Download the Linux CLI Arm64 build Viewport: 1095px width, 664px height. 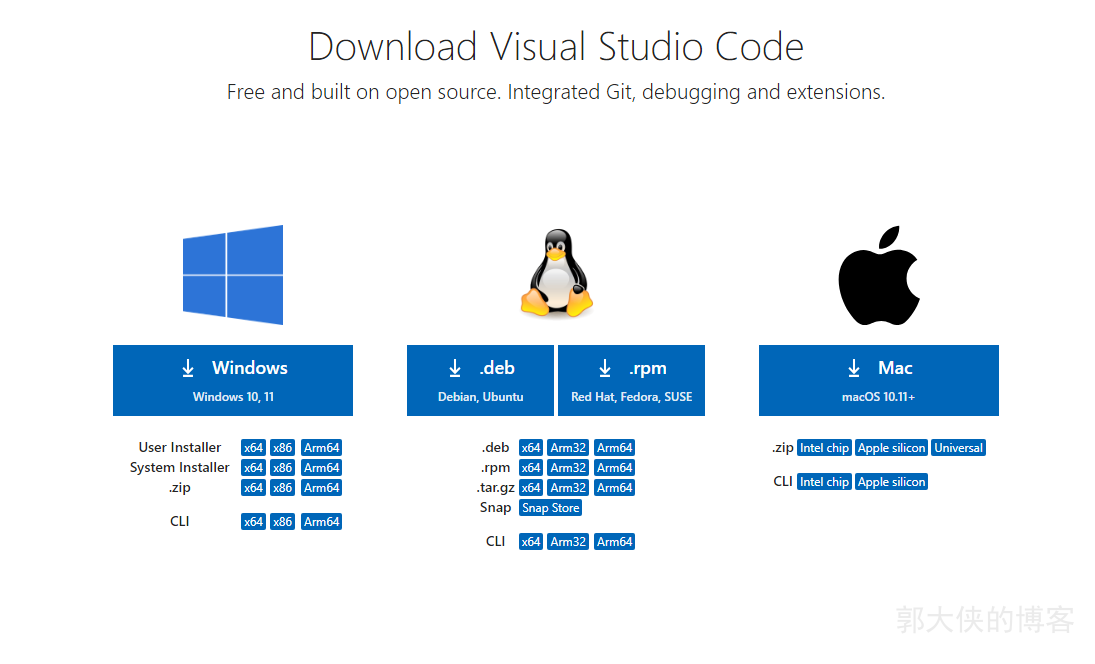pyautogui.click(x=615, y=542)
